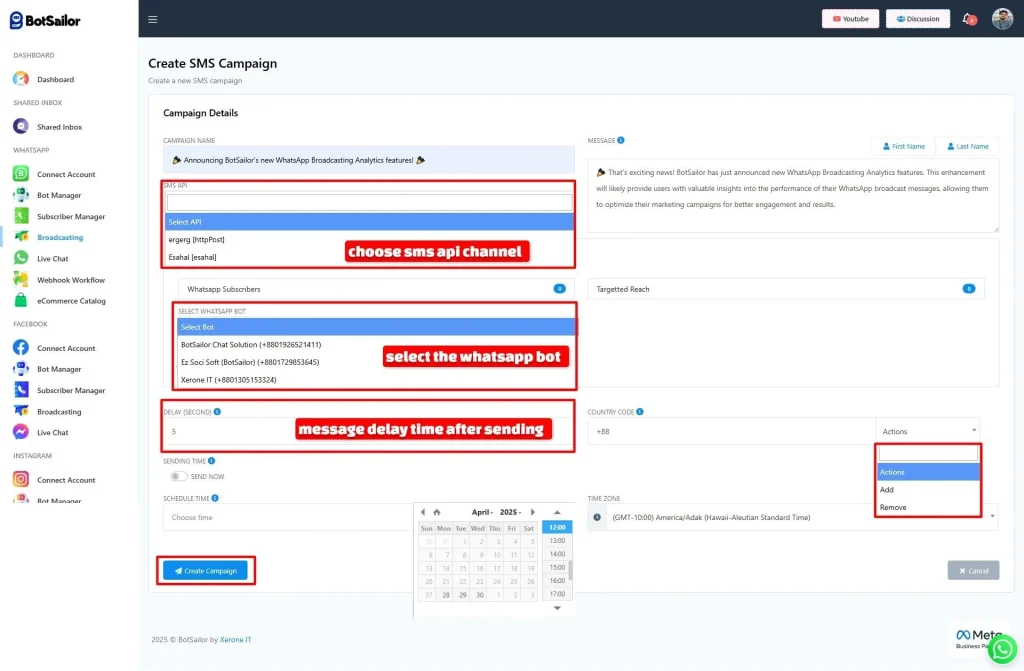Click the Campaign Name input field

(369, 160)
